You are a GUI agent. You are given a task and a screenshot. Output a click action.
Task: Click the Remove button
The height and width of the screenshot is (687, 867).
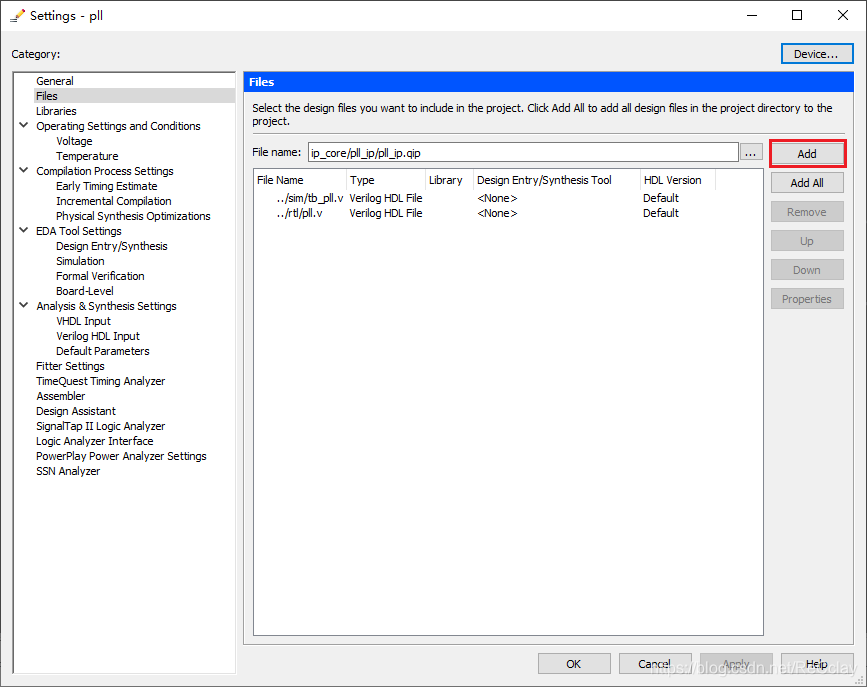[807, 212]
